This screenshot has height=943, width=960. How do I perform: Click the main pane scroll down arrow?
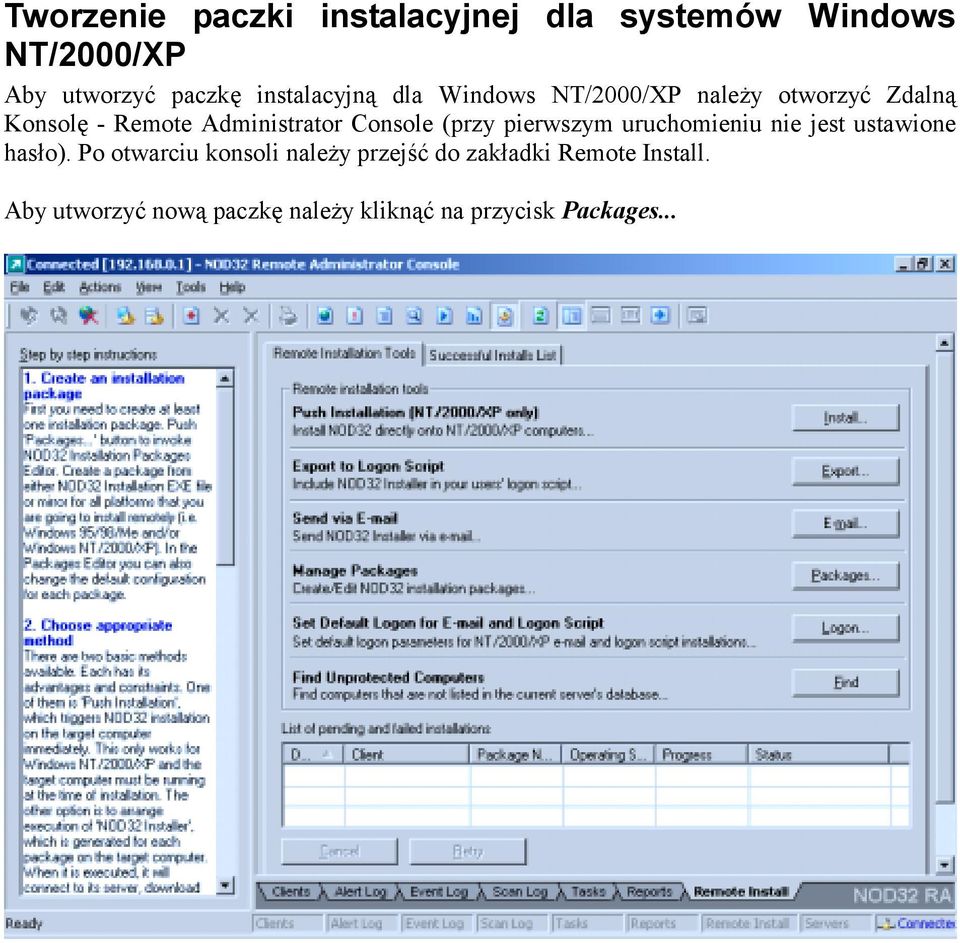coord(944,865)
